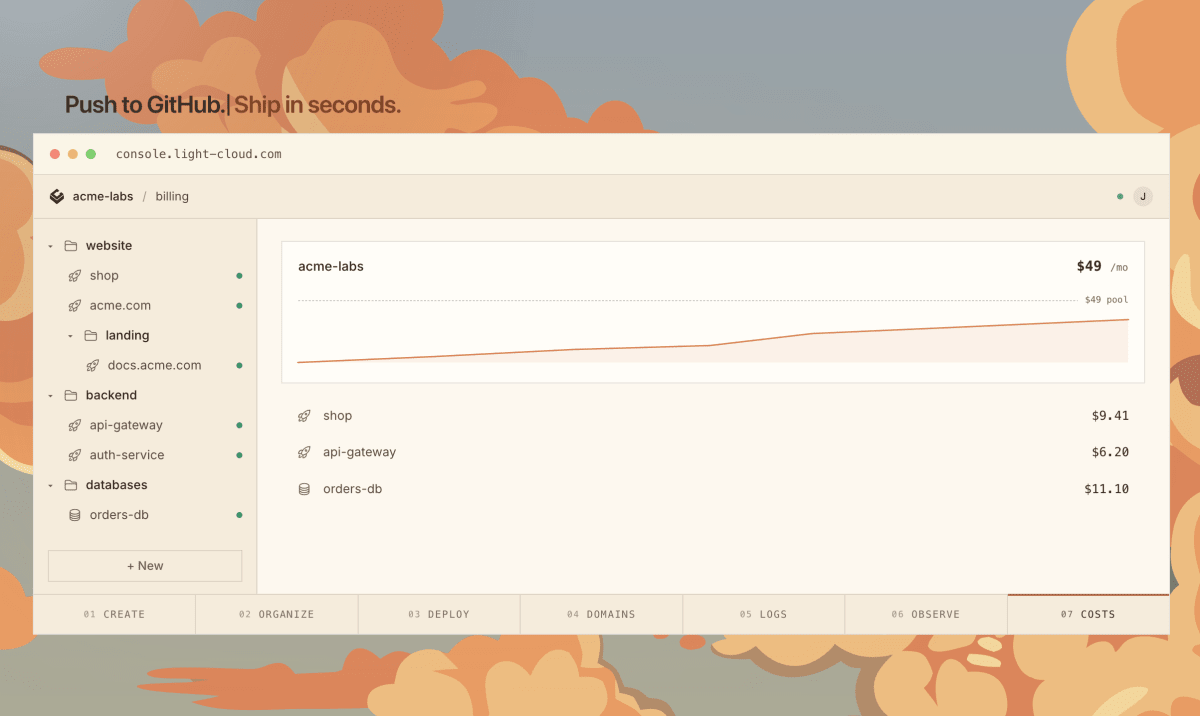Click the green status dot for acme.com
The height and width of the screenshot is (716, 1200).
(239, 306)
